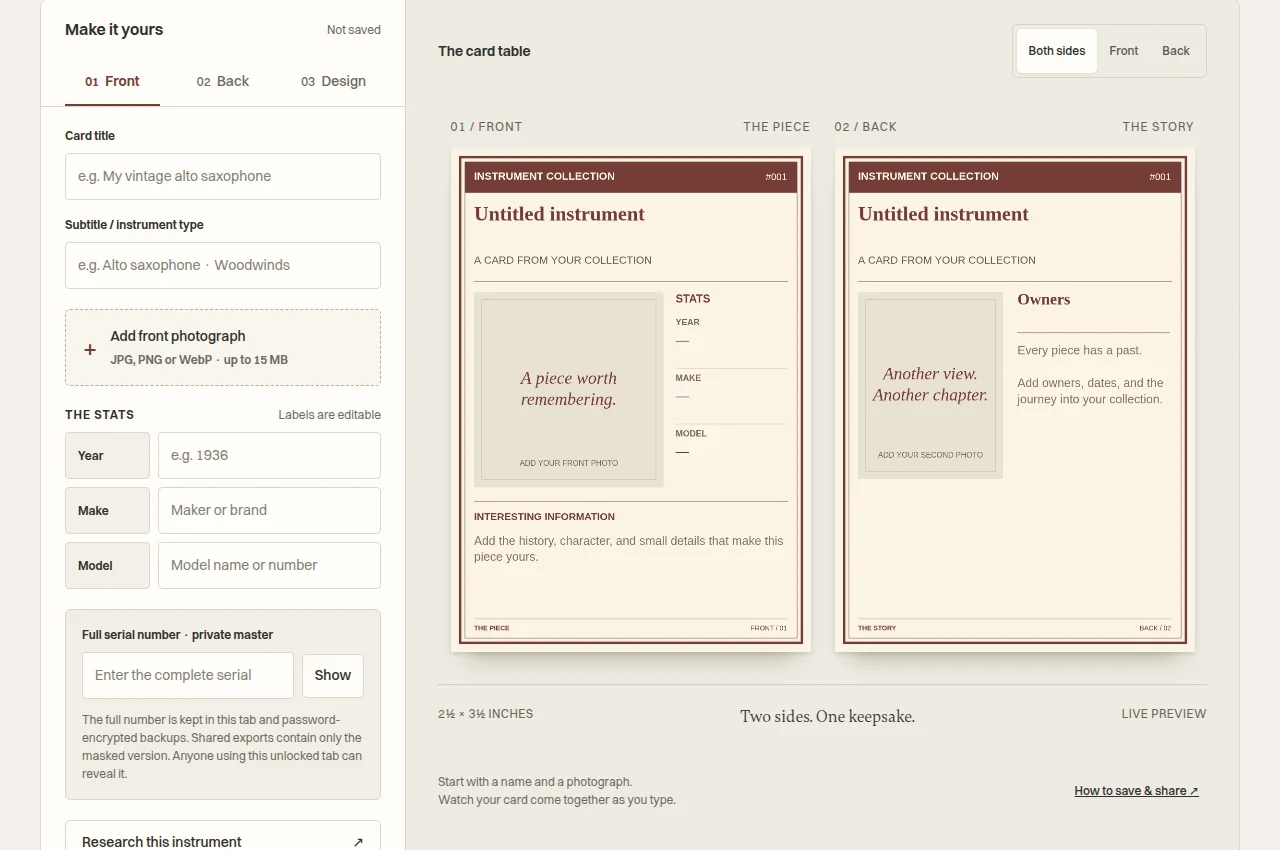Click 'The card table' heading
The height and width of the screenshot is (850, 1280).
(484, 51)
